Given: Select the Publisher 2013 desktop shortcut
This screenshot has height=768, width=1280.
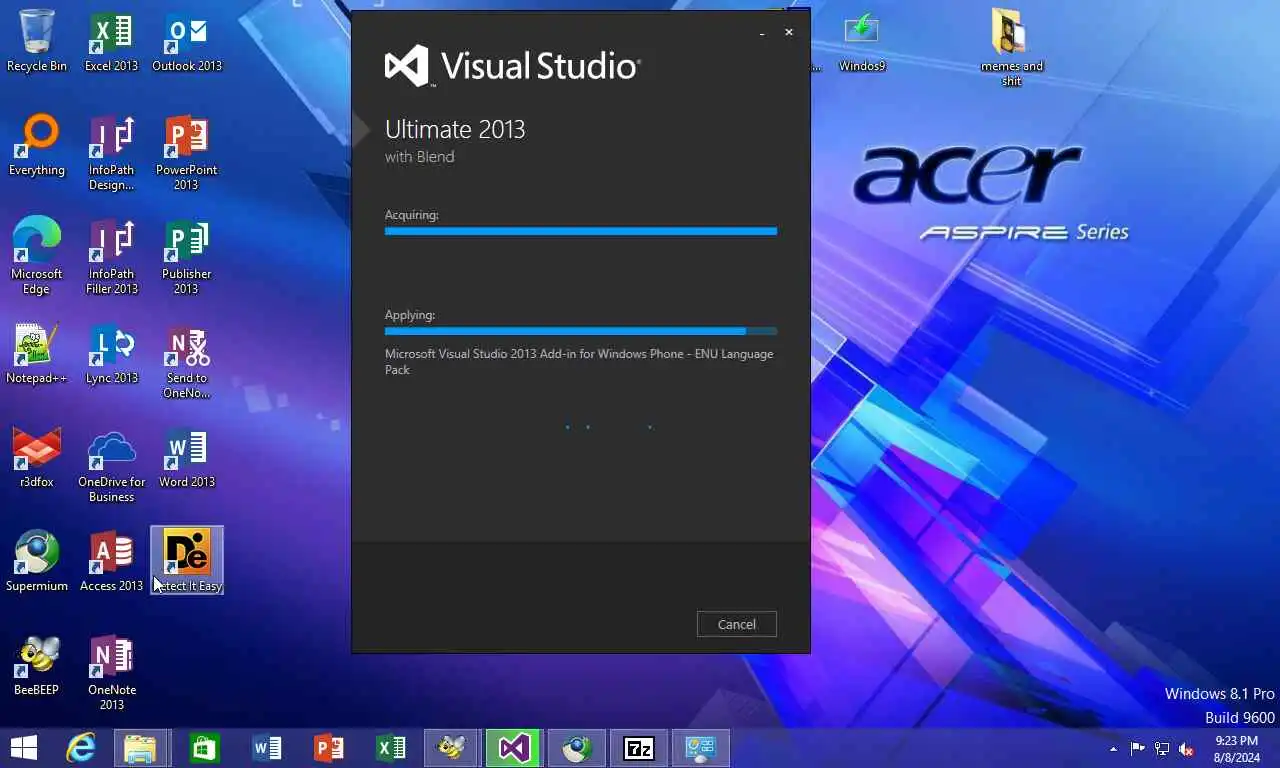Looking at the screenshot, I should 187,256.
